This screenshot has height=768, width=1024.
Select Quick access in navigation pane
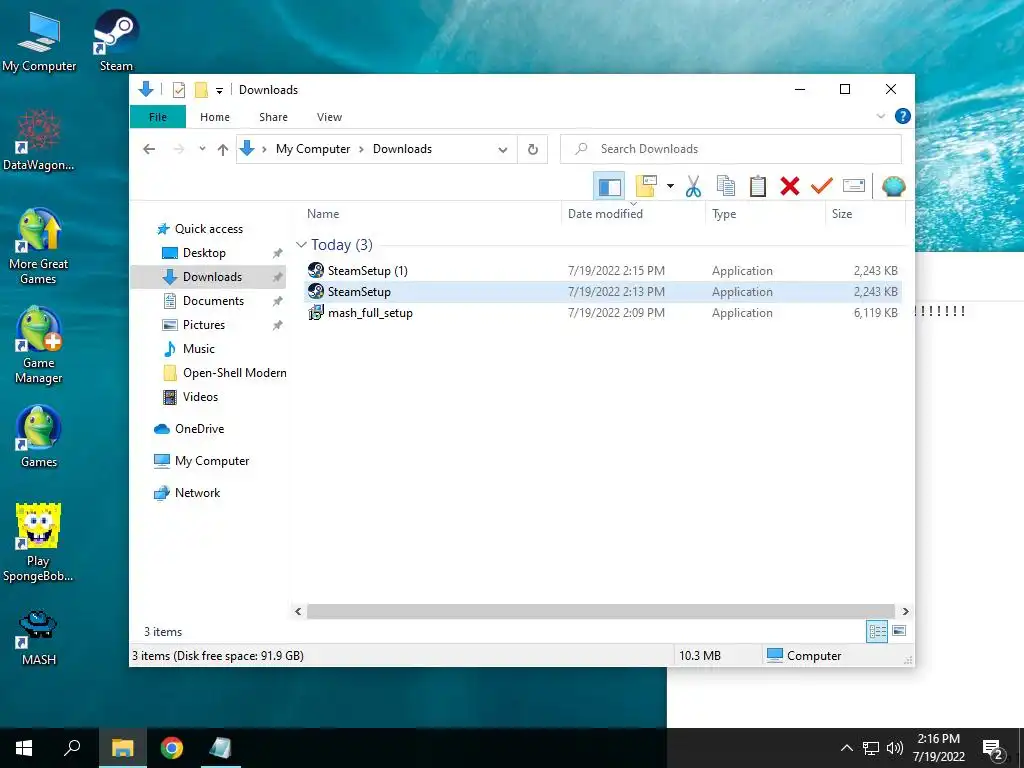click(x=200, y=229)
